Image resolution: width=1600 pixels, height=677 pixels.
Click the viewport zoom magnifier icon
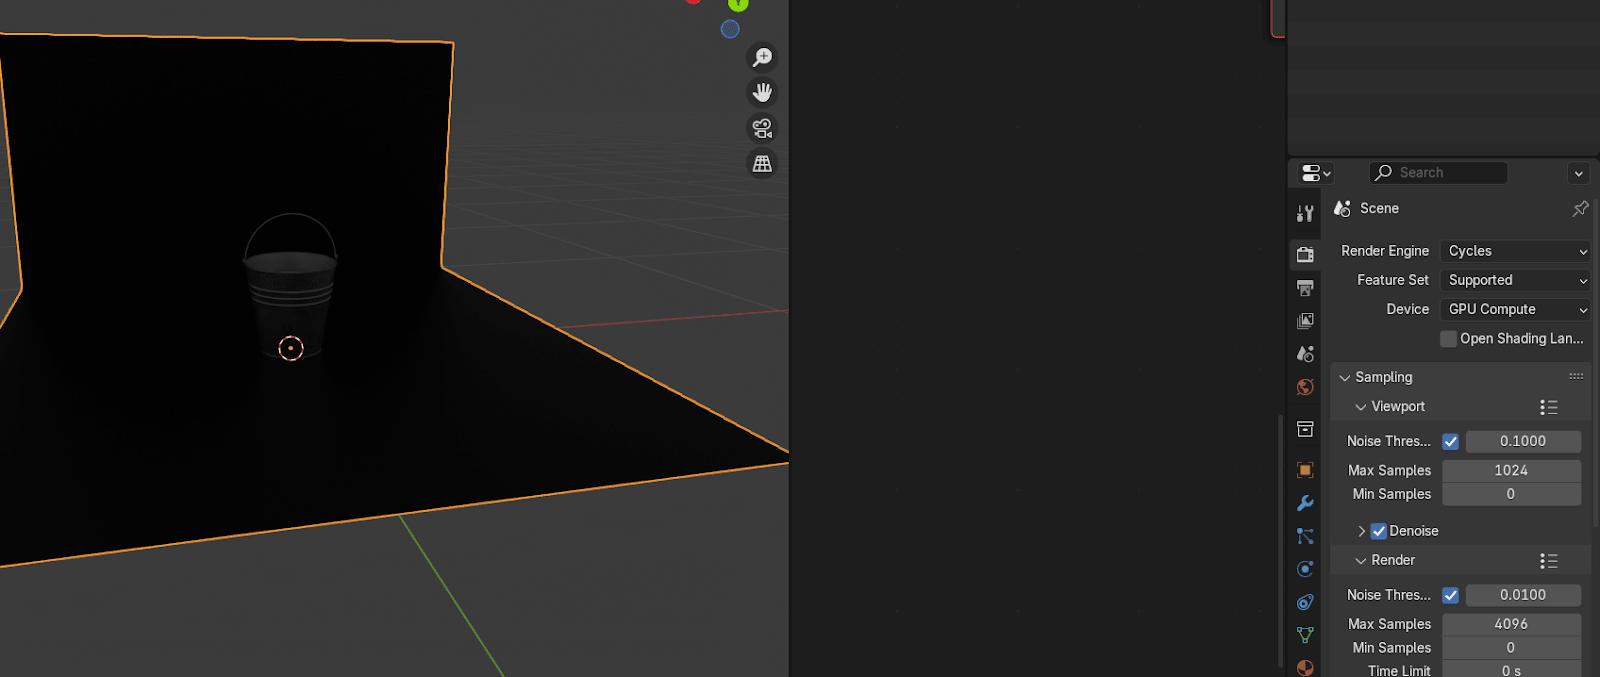pyautogui.click(x=762, y=57)
